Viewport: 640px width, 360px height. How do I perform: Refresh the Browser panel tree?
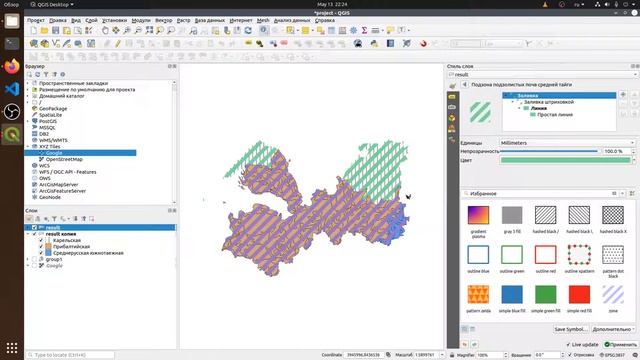tap(38, 75)
